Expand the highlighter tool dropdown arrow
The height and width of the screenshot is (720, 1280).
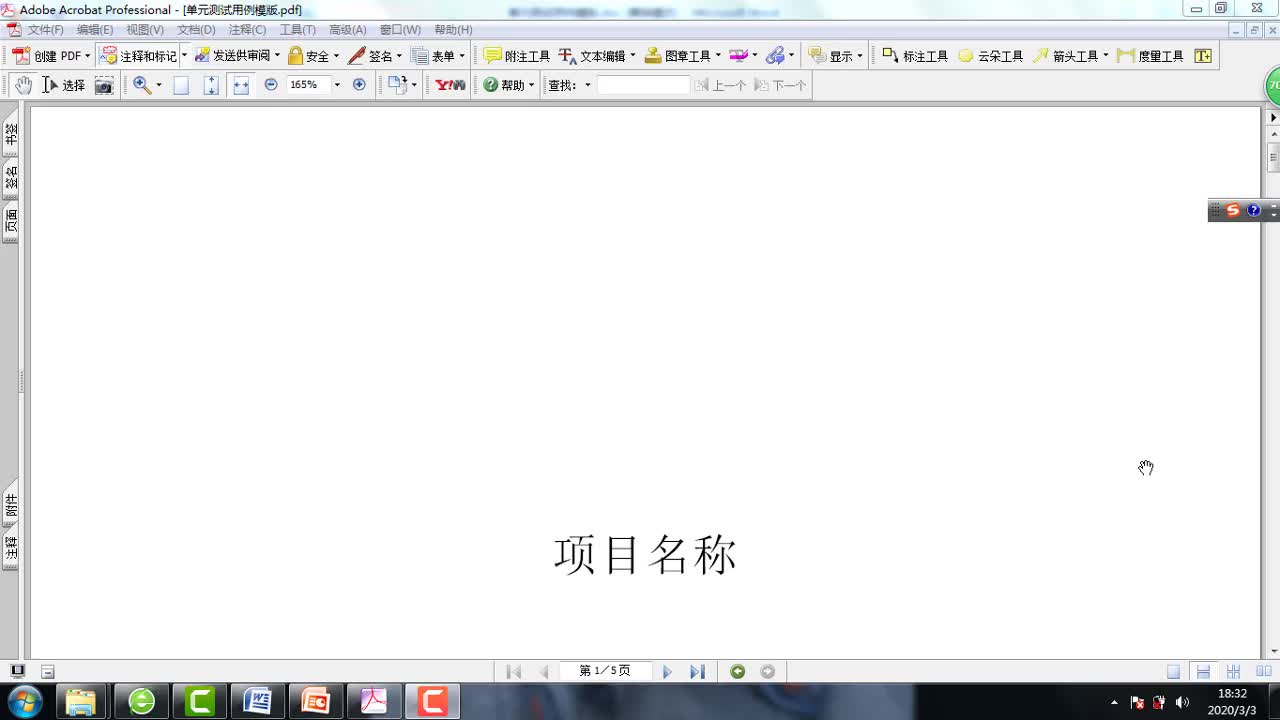click(754, 56)
